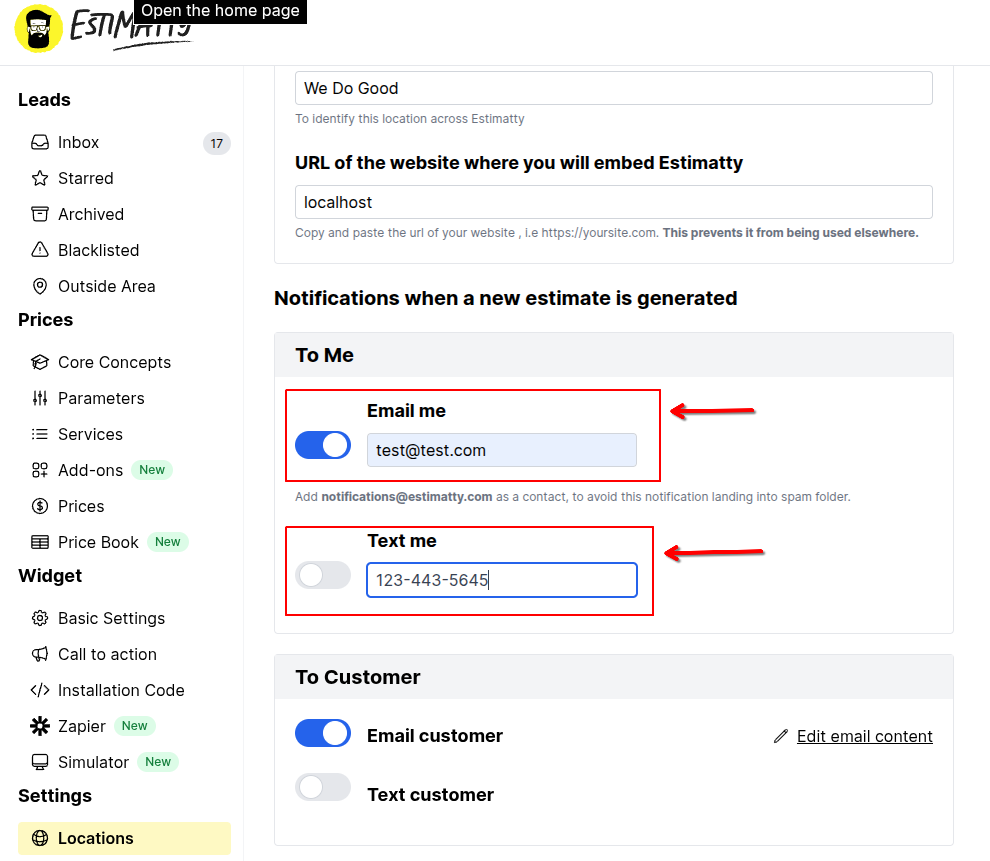Open the Edit email content link

[x=864, y=736]
